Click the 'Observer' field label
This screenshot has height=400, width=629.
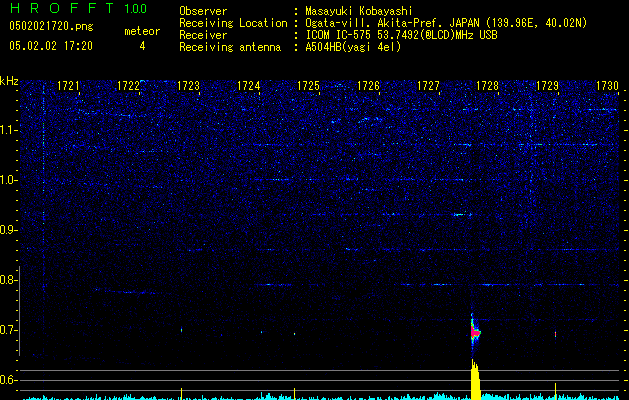pos(203,11)
